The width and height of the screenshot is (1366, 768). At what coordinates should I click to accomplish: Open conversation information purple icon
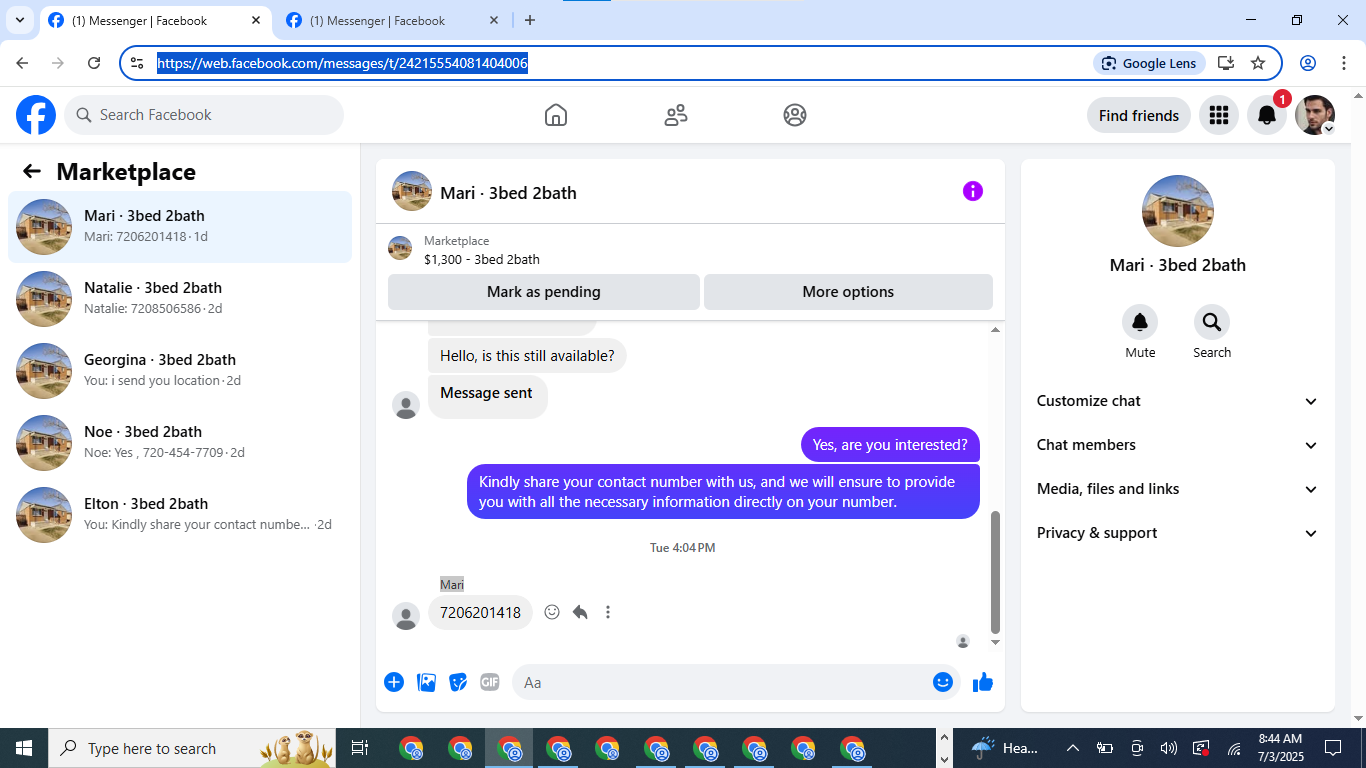[x=973, y=191]
